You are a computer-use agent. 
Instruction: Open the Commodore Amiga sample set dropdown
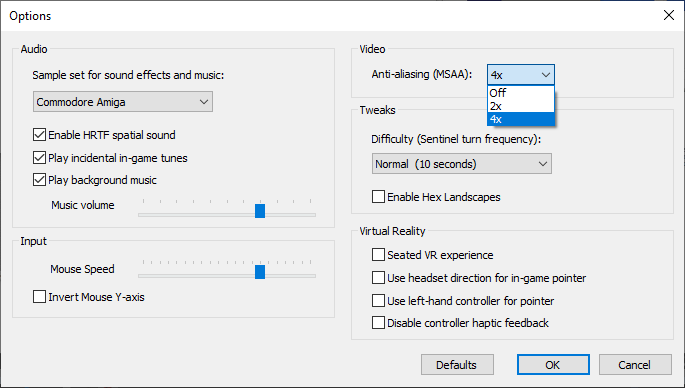pyautogui.click(x=123, y=102)
